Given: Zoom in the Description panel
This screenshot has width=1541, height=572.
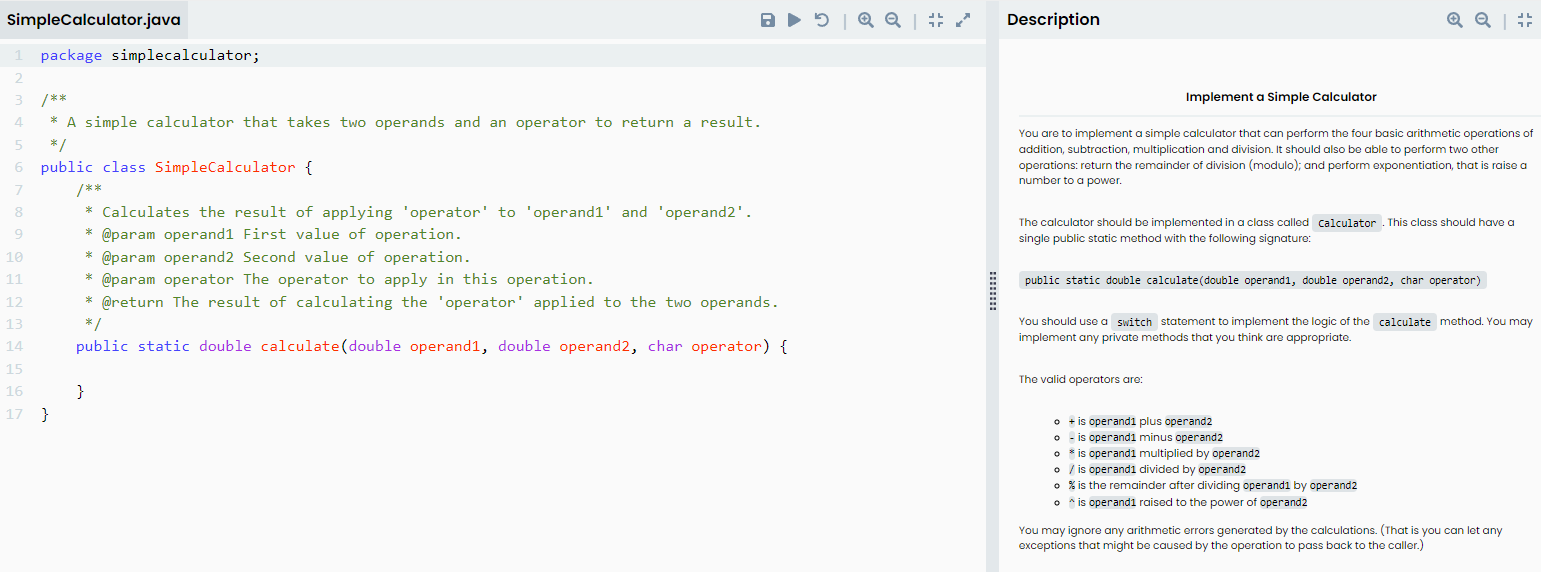Looking at the screenshot, I should 1455,20.
